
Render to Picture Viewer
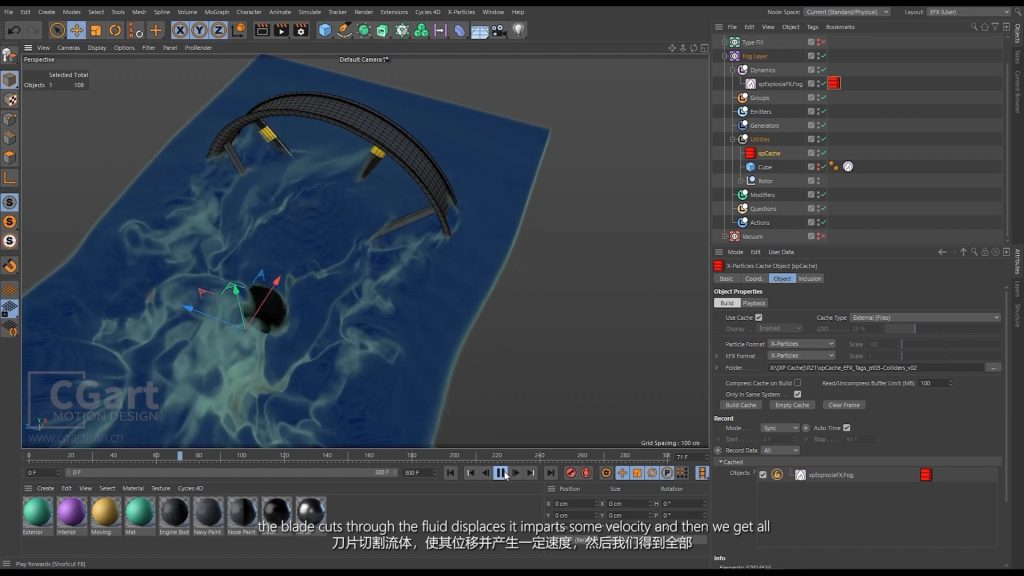pyautogui.click(x=281, y=30)
